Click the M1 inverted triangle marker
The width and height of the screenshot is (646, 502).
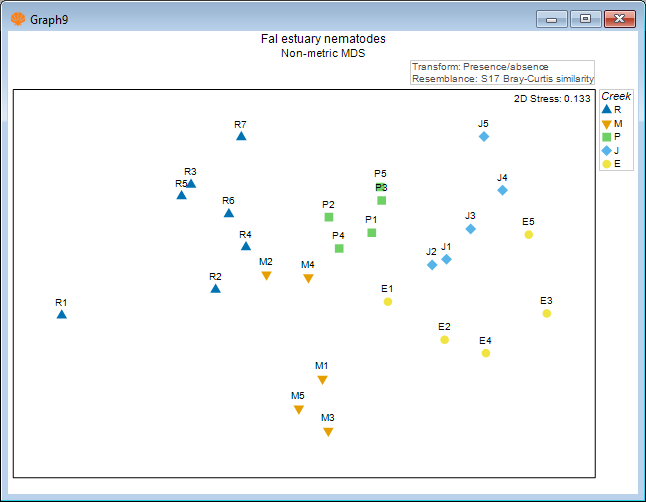tap(323, 380)
